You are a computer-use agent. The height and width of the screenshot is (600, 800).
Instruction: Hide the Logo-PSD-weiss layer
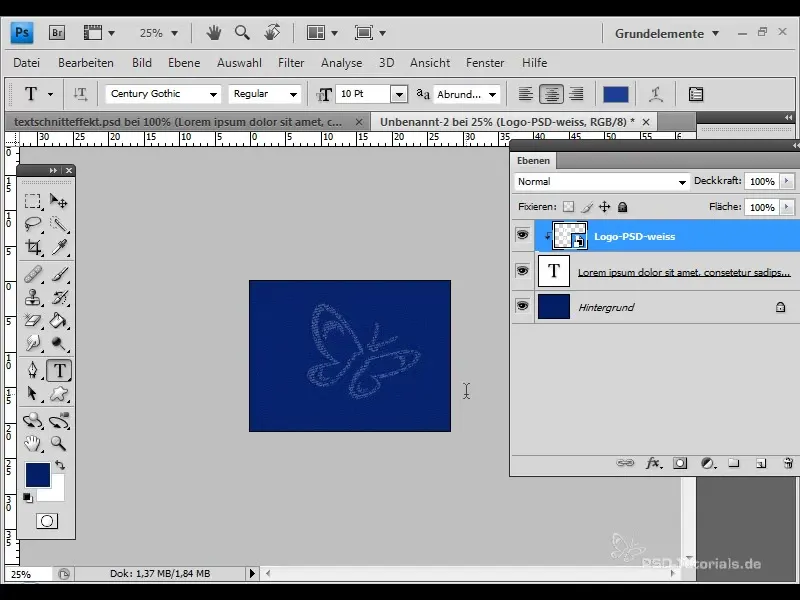tap(522, 235)
